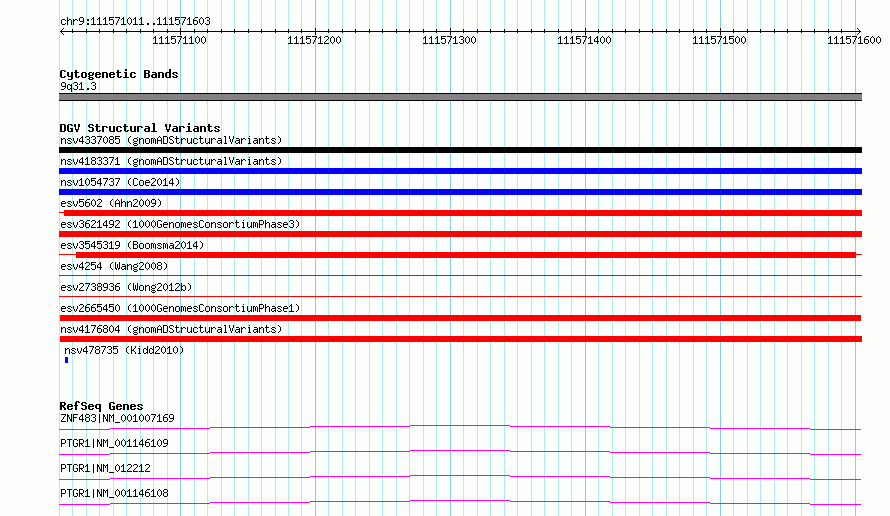Click the left arrowhead of the ruler

coord(62,32)
